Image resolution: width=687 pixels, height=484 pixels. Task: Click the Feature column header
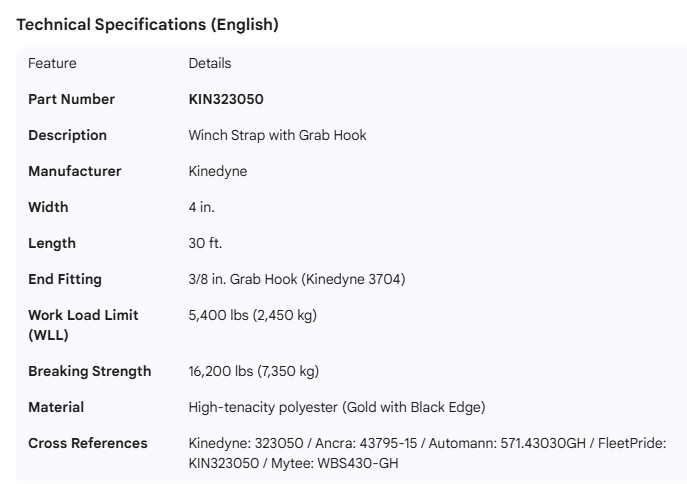coord(52,63)
